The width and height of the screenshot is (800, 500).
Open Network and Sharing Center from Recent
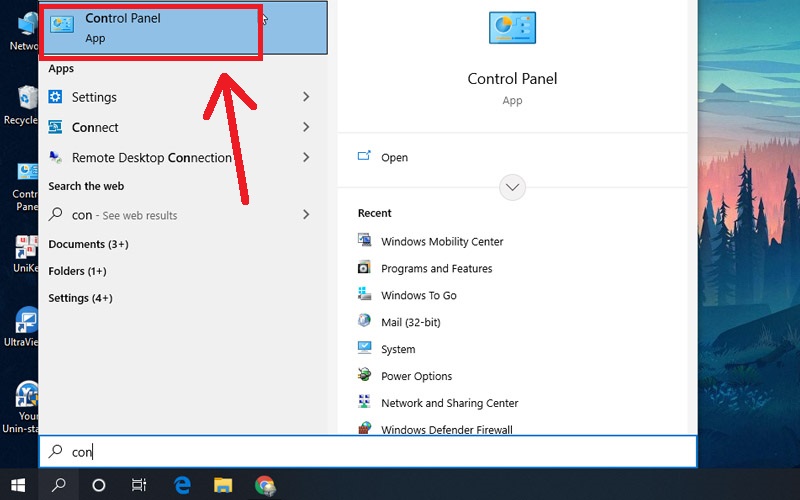pos(449,403)
